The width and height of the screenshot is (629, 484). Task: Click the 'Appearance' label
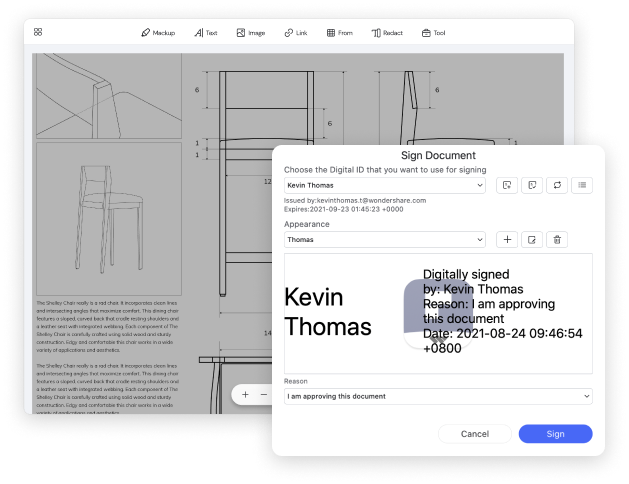[306, 224]
